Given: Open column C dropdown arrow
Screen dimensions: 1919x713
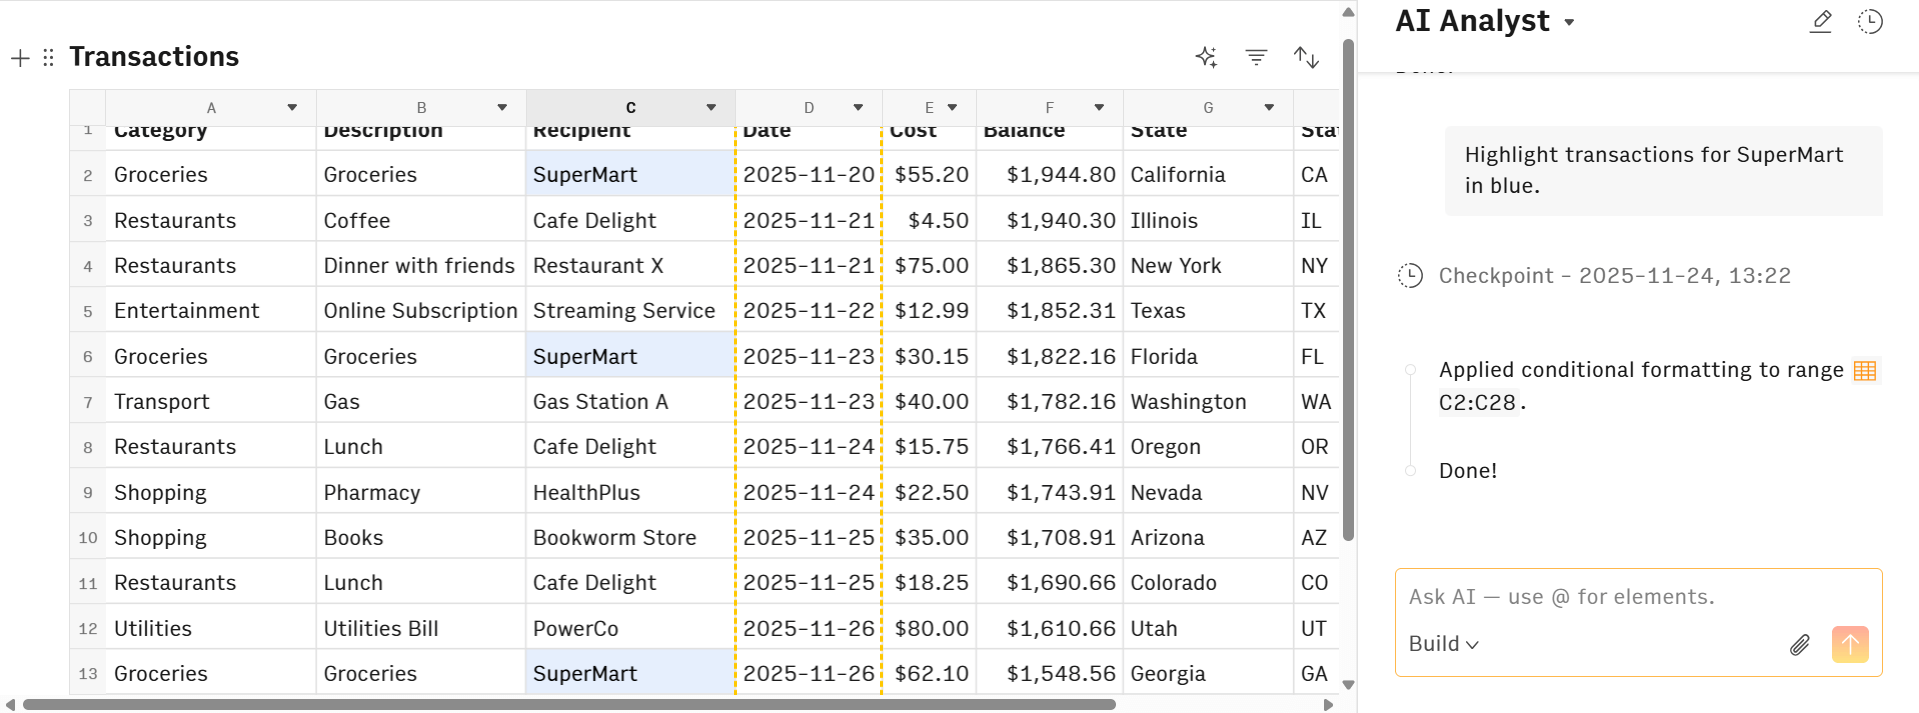Looking at the screenshot, I should (x=711, y=107).
